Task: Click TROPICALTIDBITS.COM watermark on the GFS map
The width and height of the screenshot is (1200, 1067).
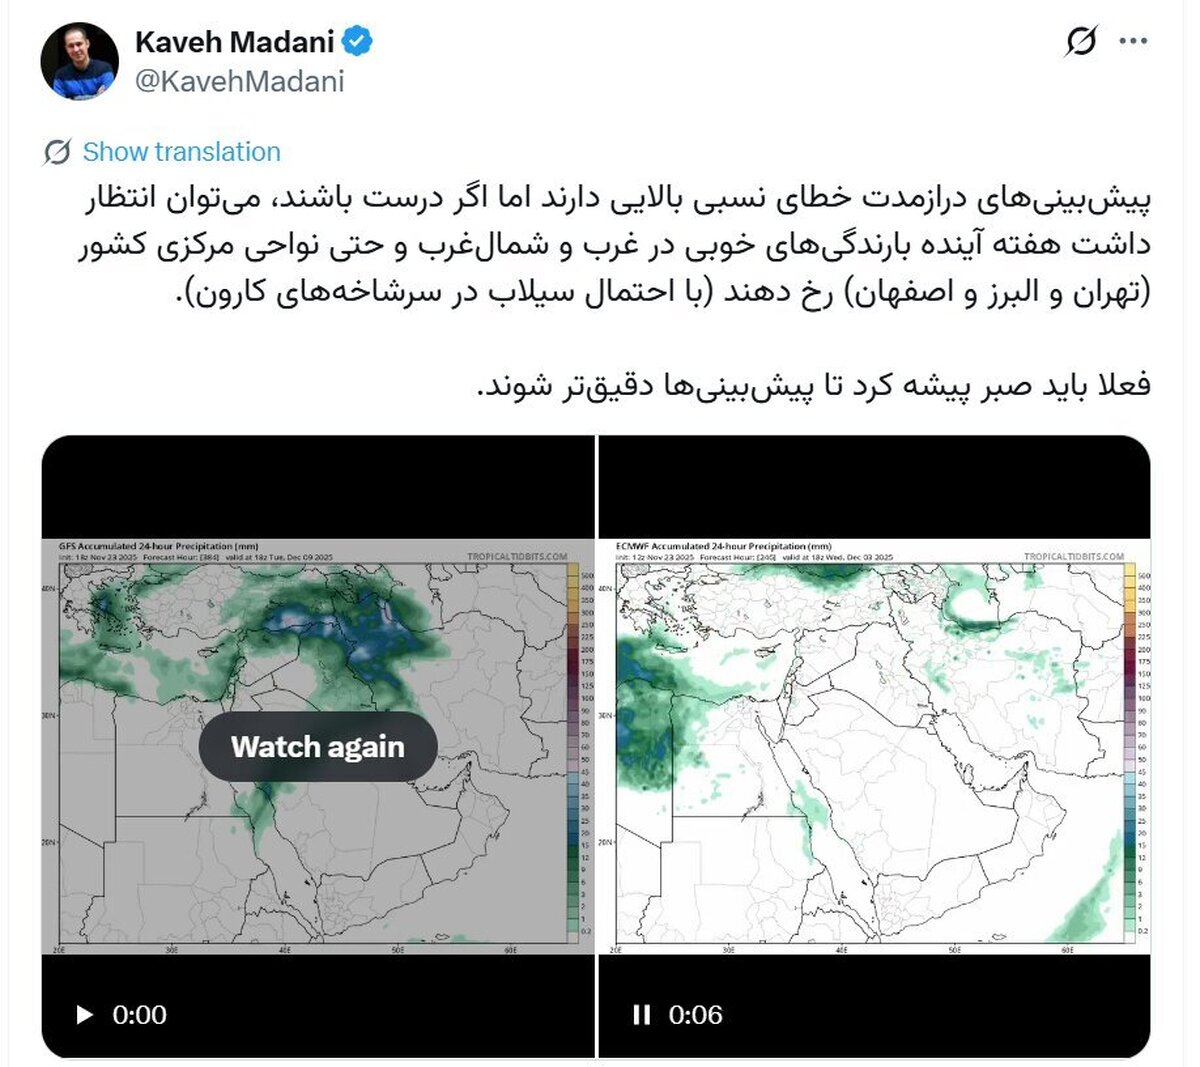Action: click(x=516, y=556)
